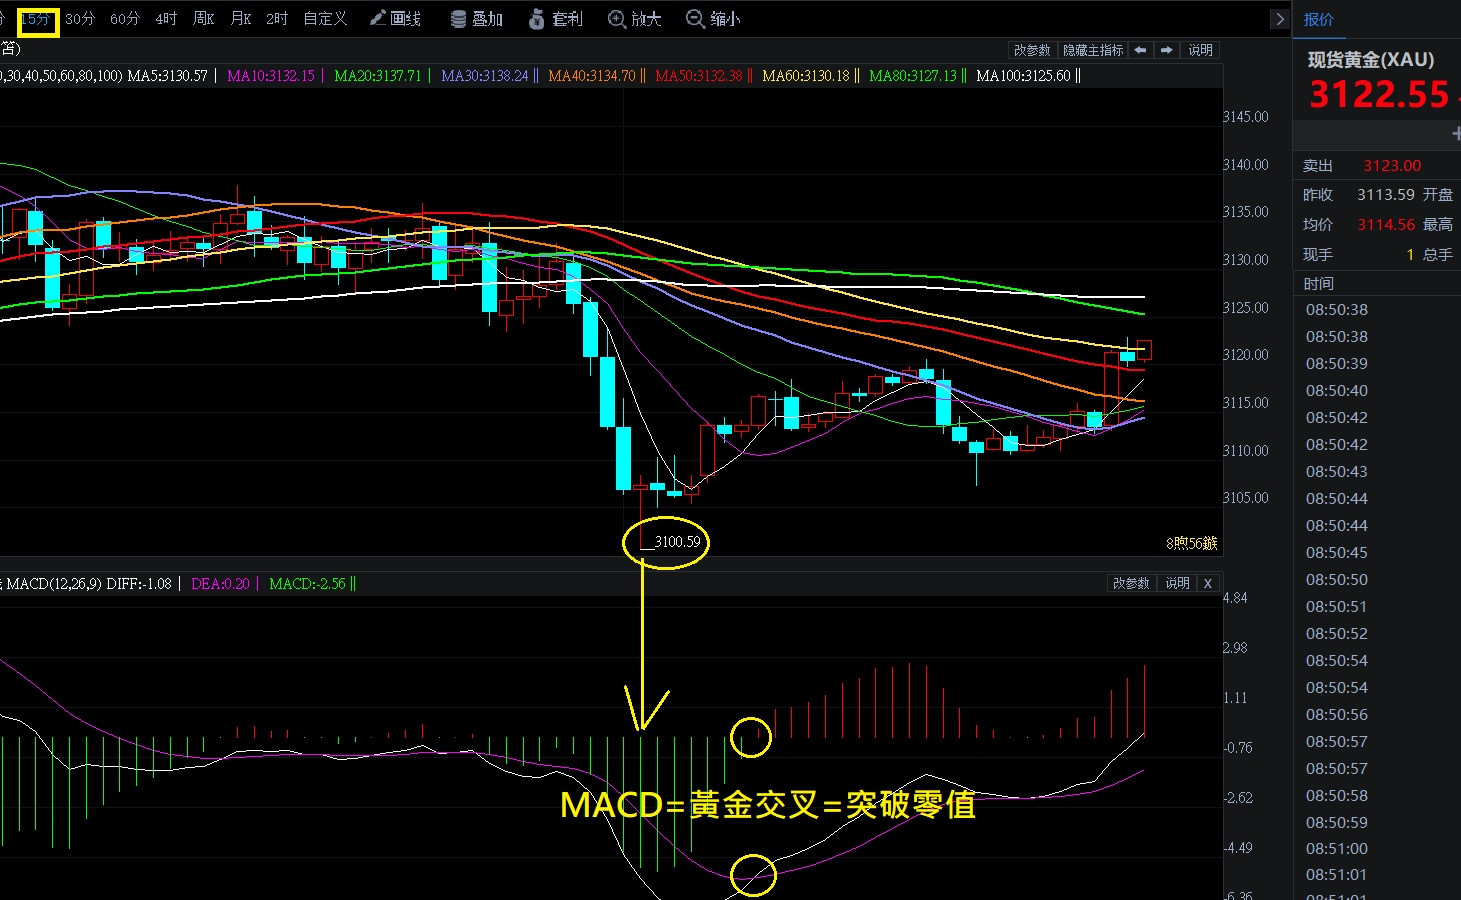The image size is (1461, 900).
Task: Select the 2时 chart period
Action: [x=277, y=19]
